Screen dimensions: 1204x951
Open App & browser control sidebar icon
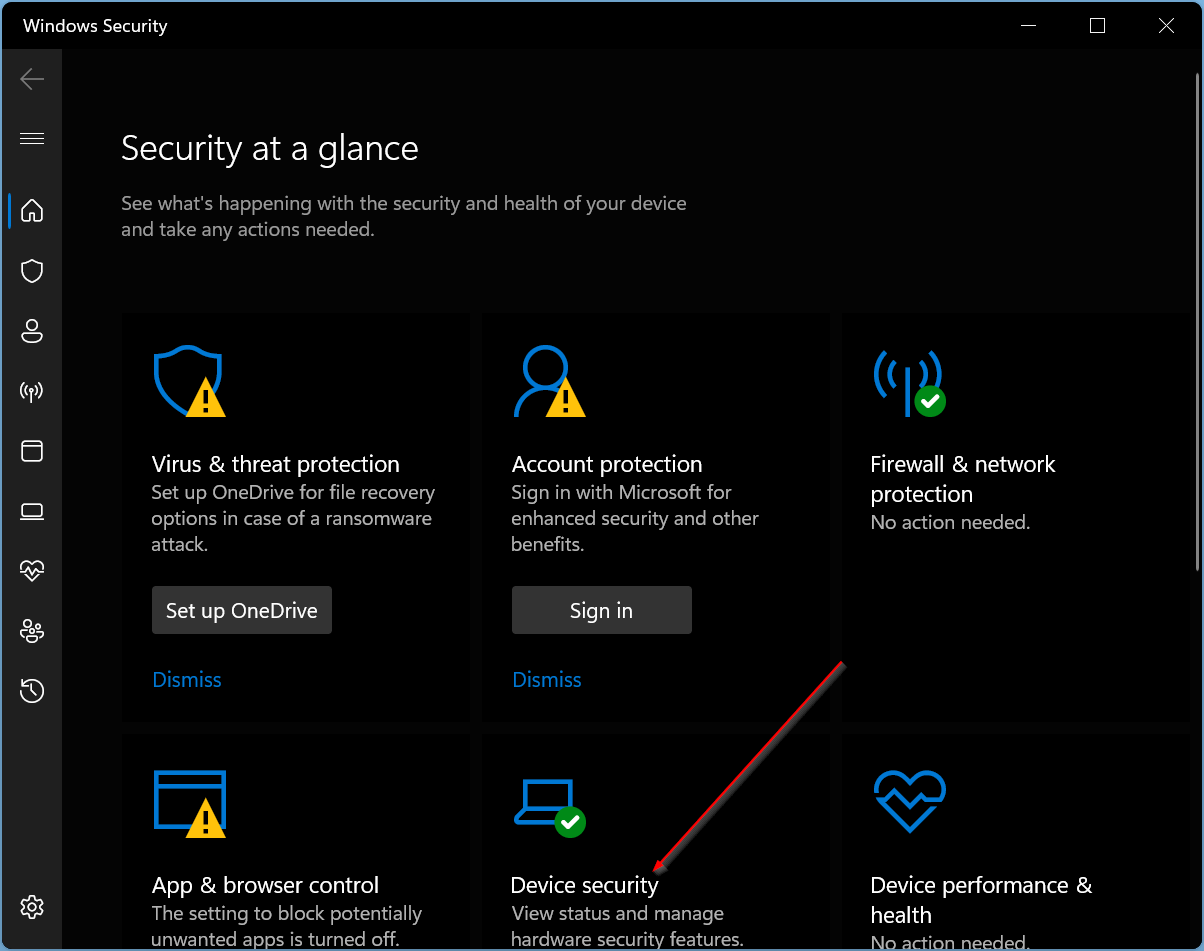click(x=32, y=451)
